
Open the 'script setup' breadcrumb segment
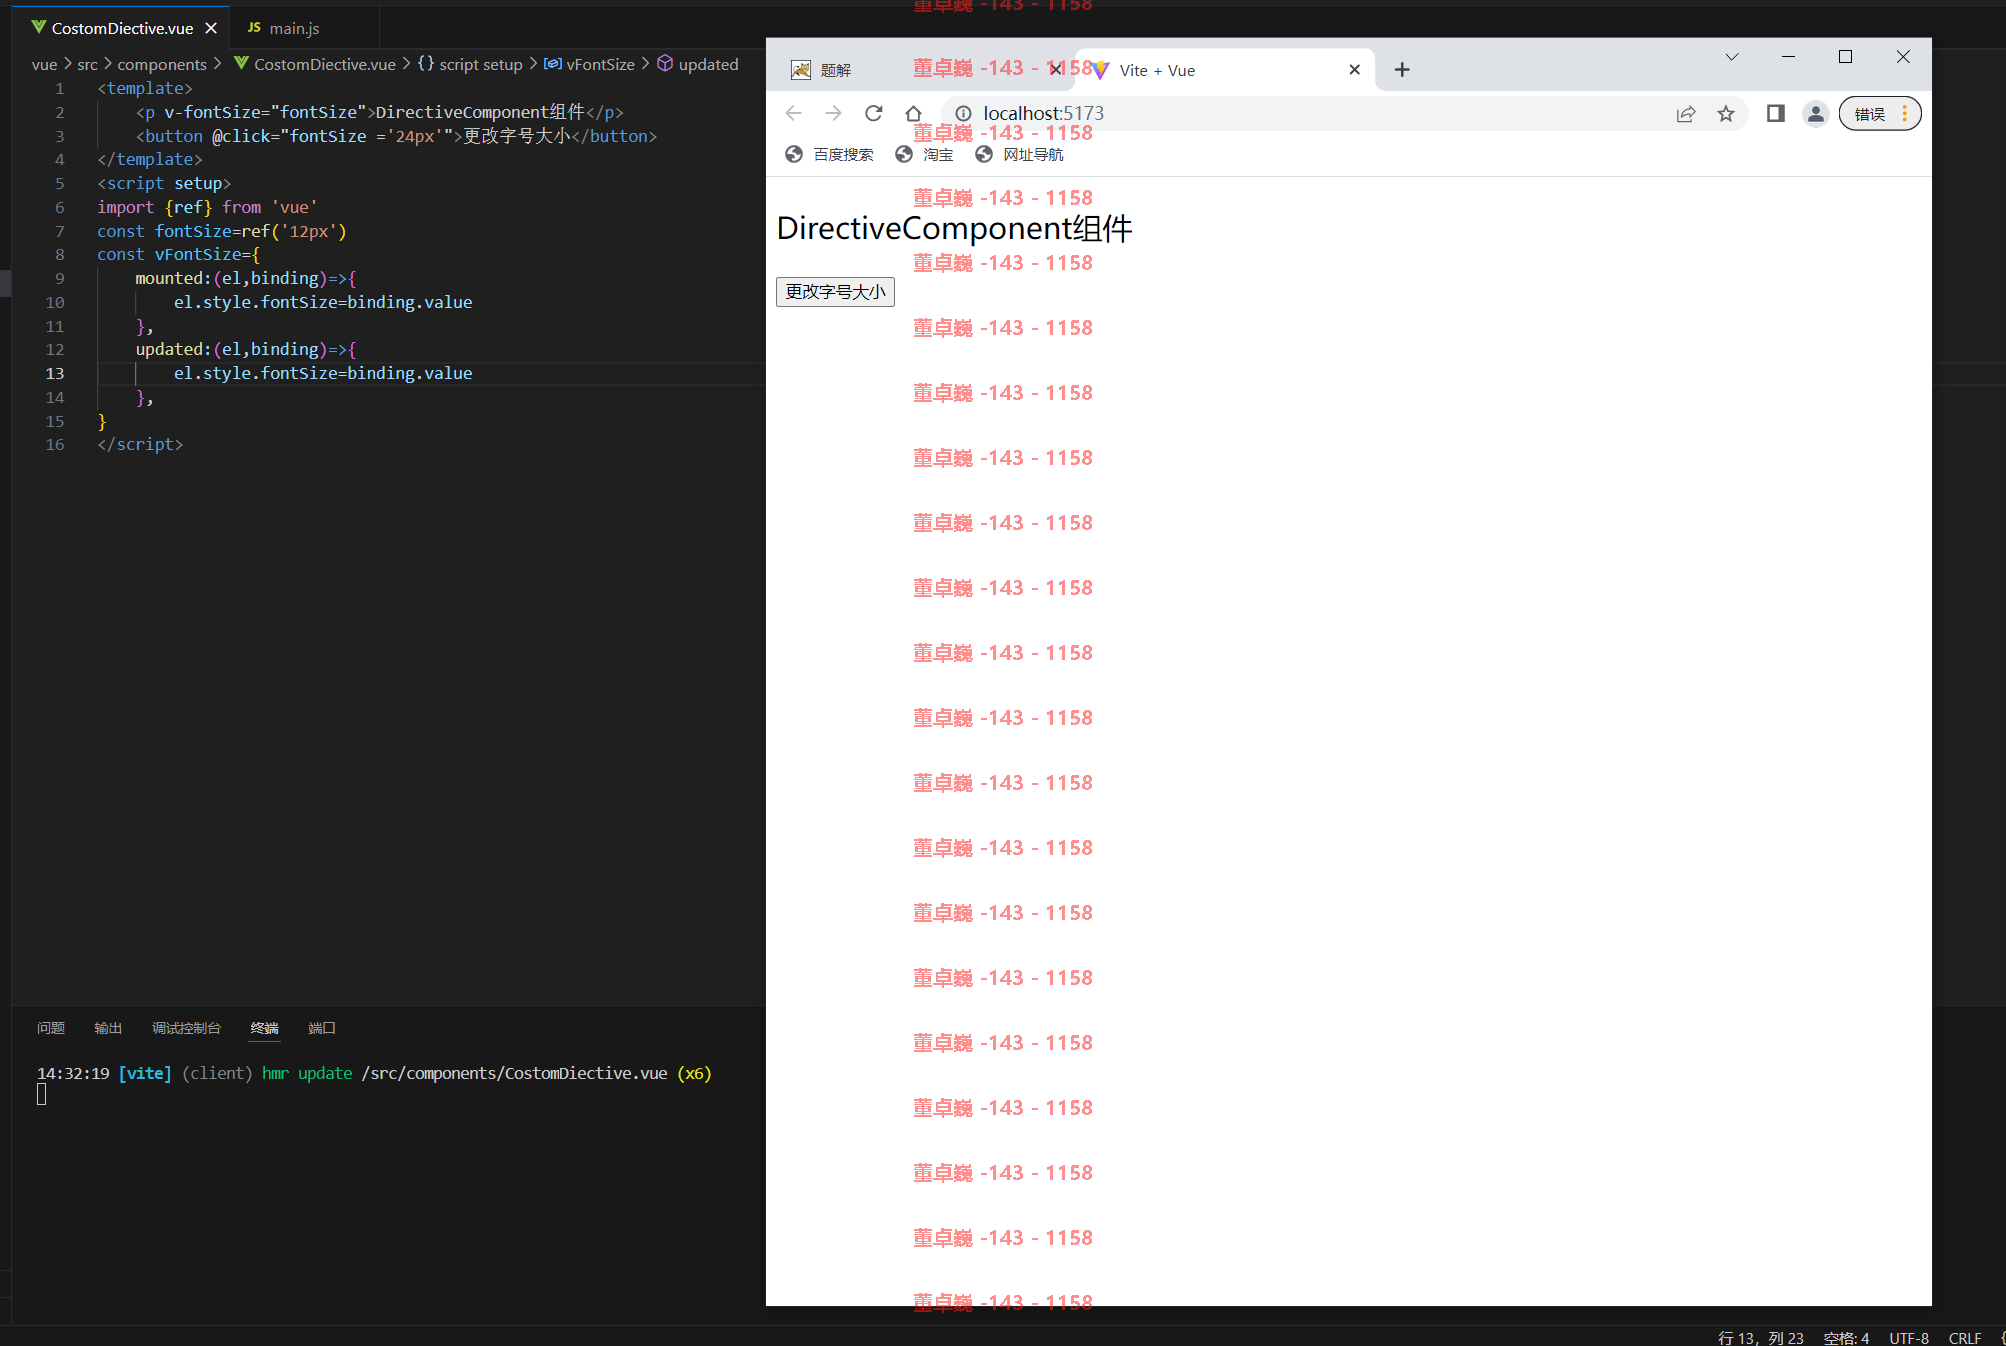pyautogui.click(x=481, y=64)
